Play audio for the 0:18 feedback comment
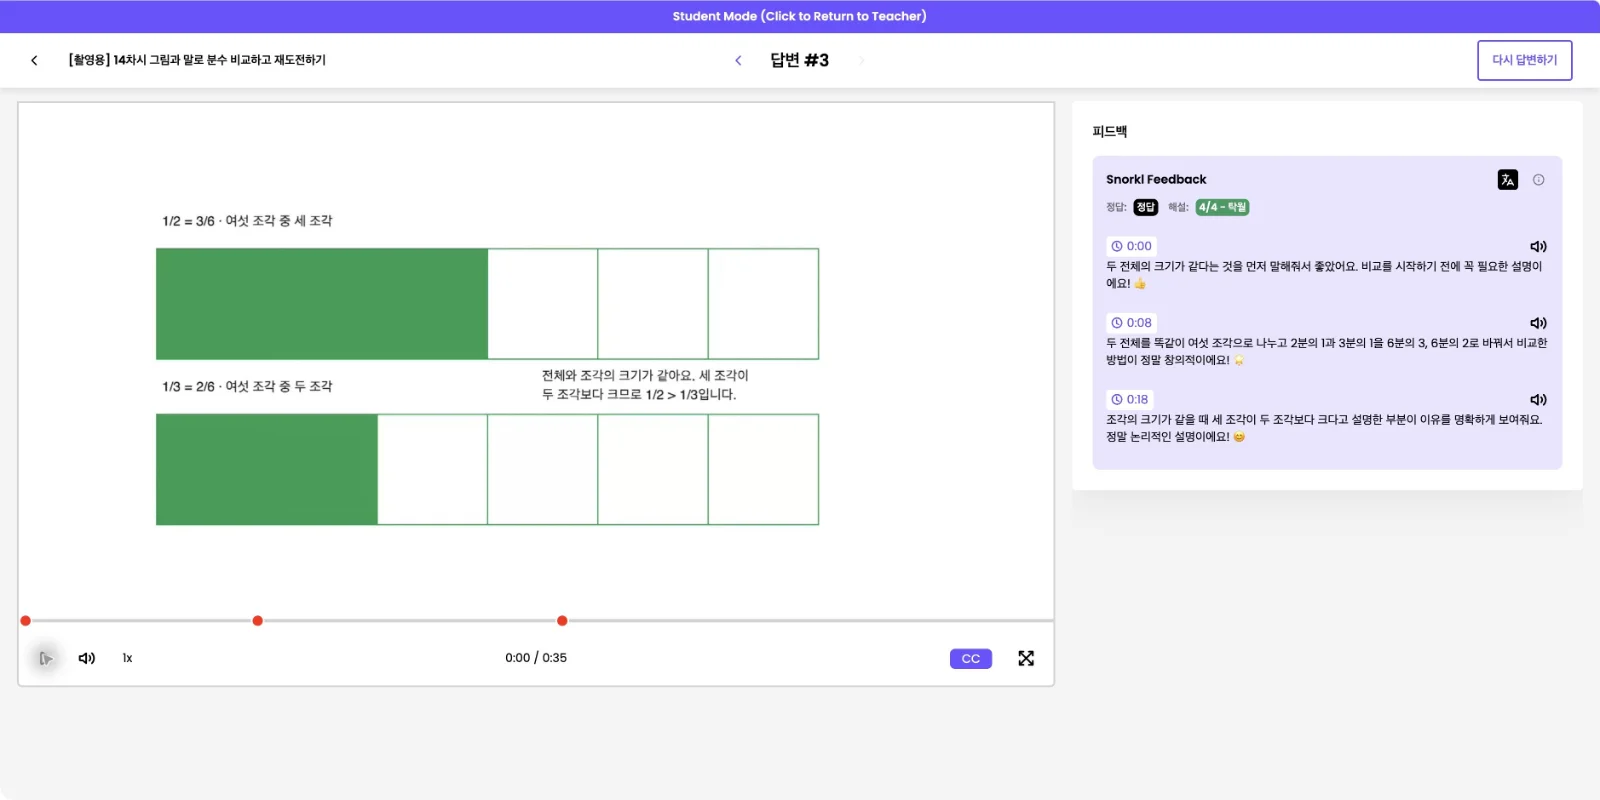 [1538, 399]
